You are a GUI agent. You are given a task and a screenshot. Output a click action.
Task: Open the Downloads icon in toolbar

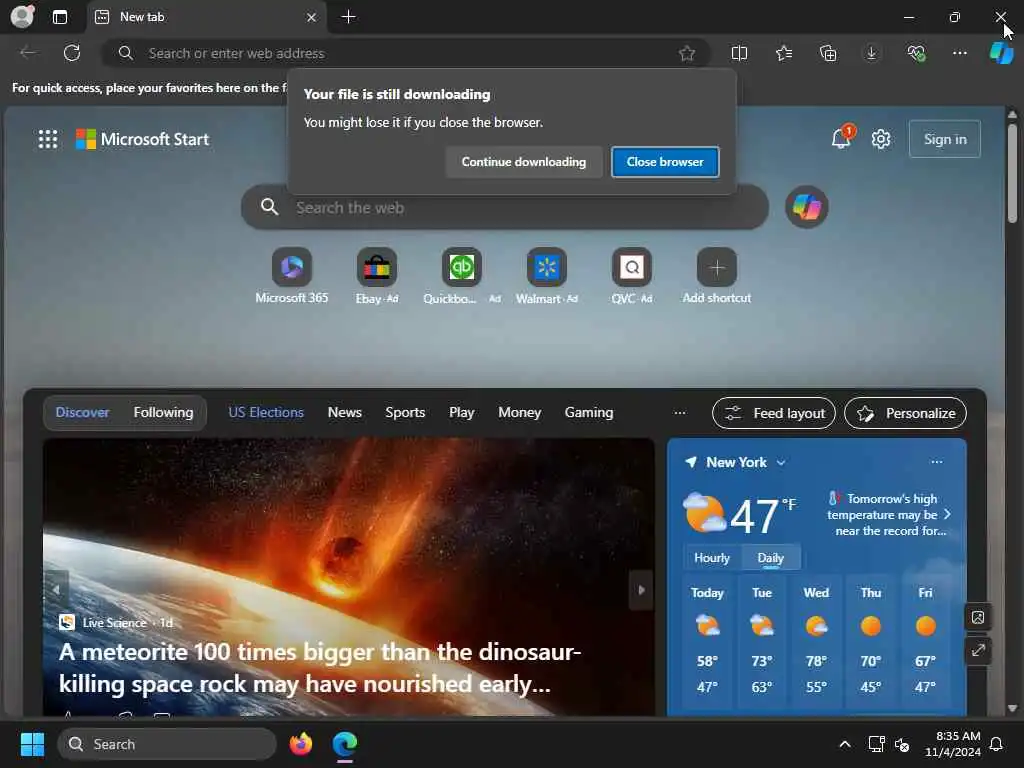(x=871, y=54)
